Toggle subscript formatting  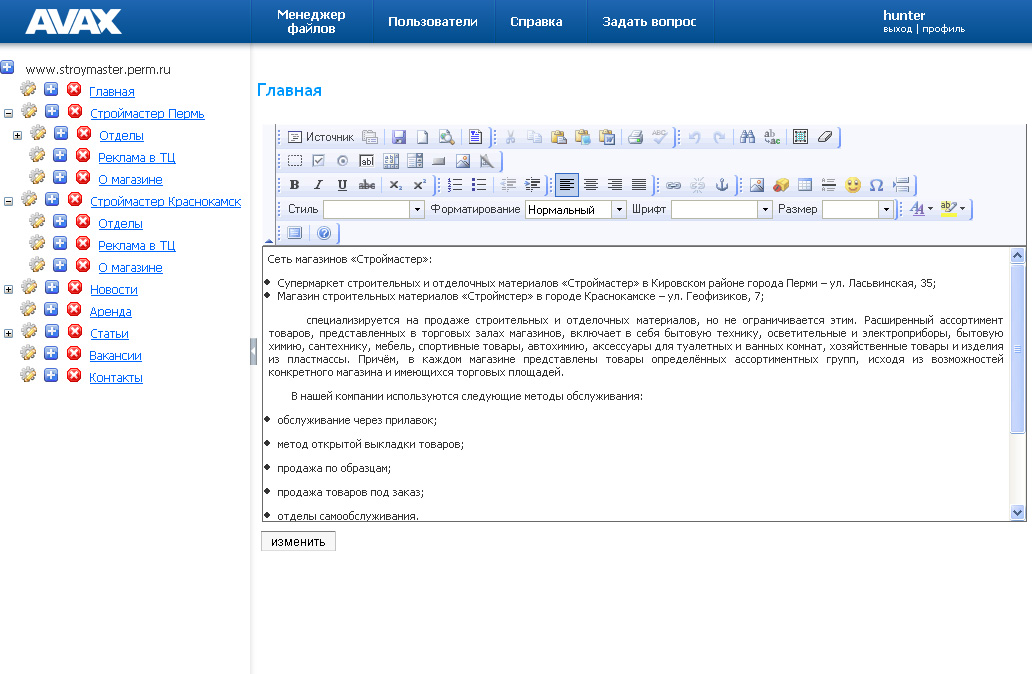coord(396,185)
